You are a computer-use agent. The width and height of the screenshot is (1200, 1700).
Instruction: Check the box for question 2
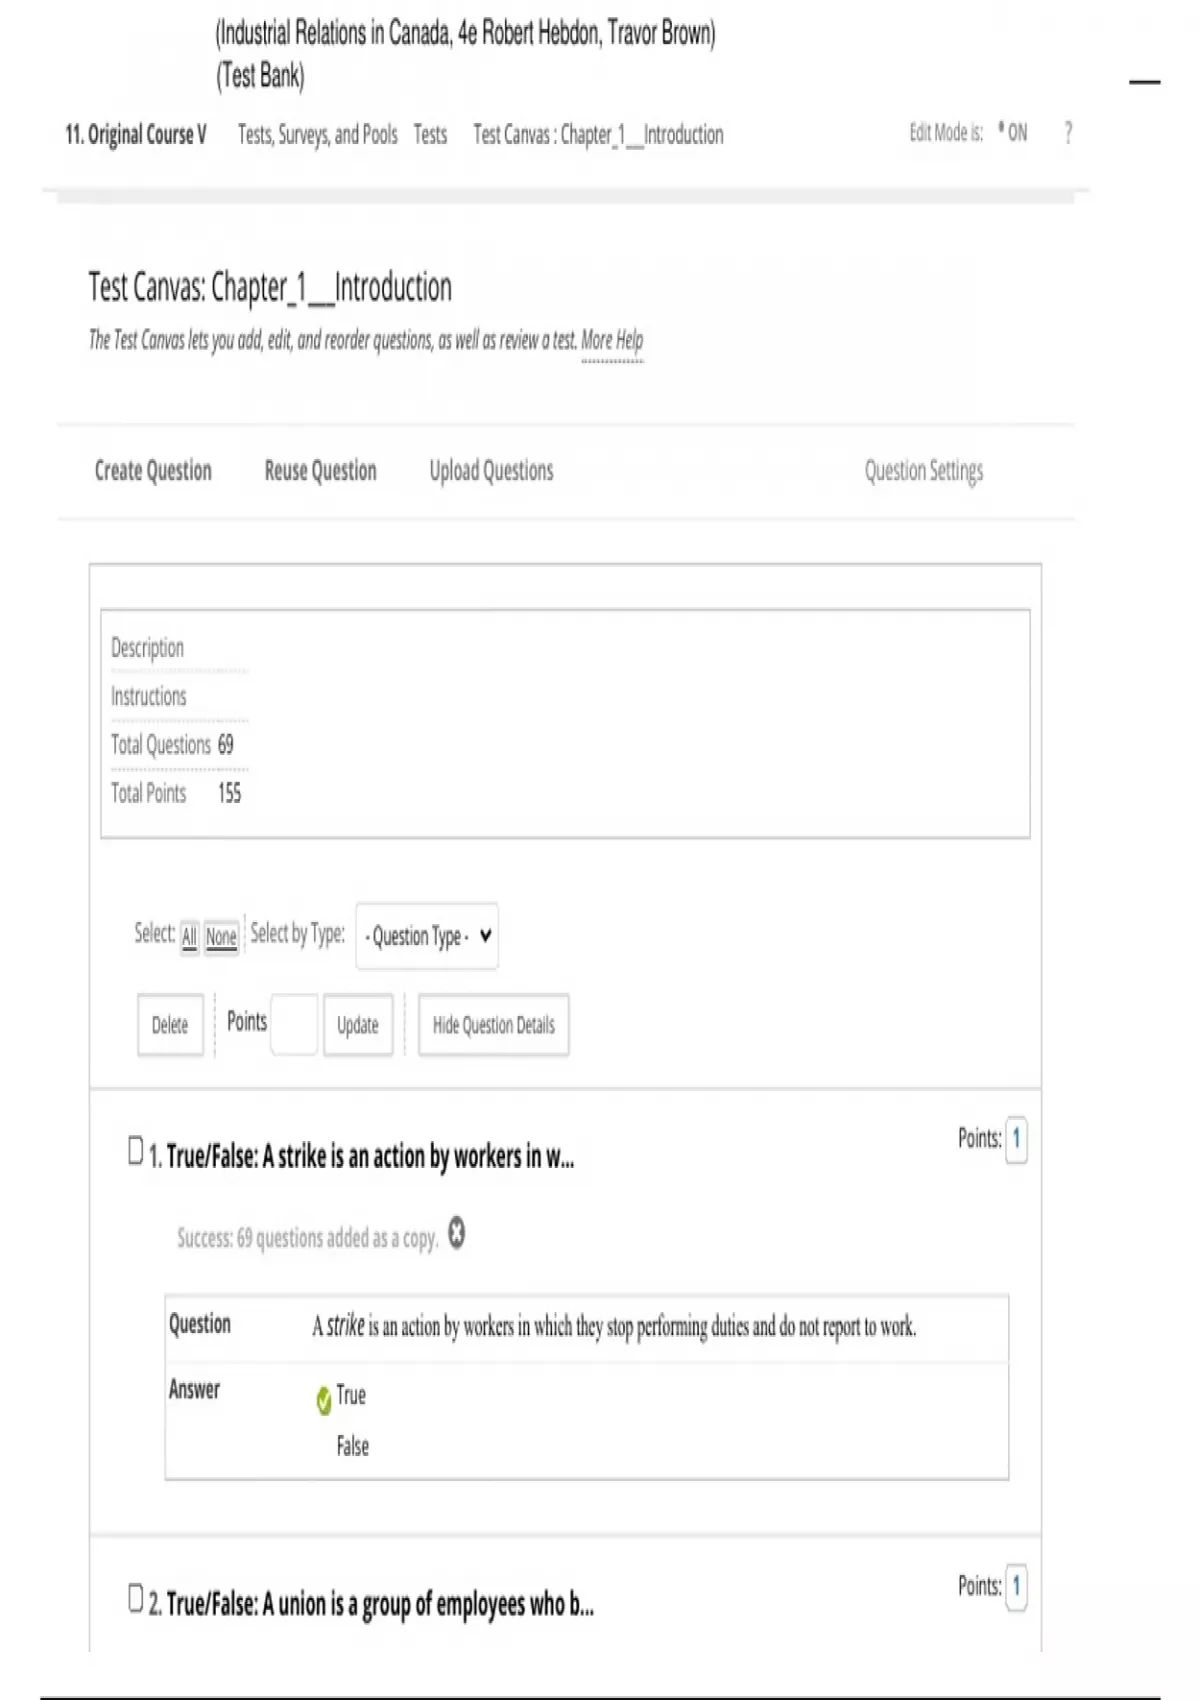click(136, 1598)
